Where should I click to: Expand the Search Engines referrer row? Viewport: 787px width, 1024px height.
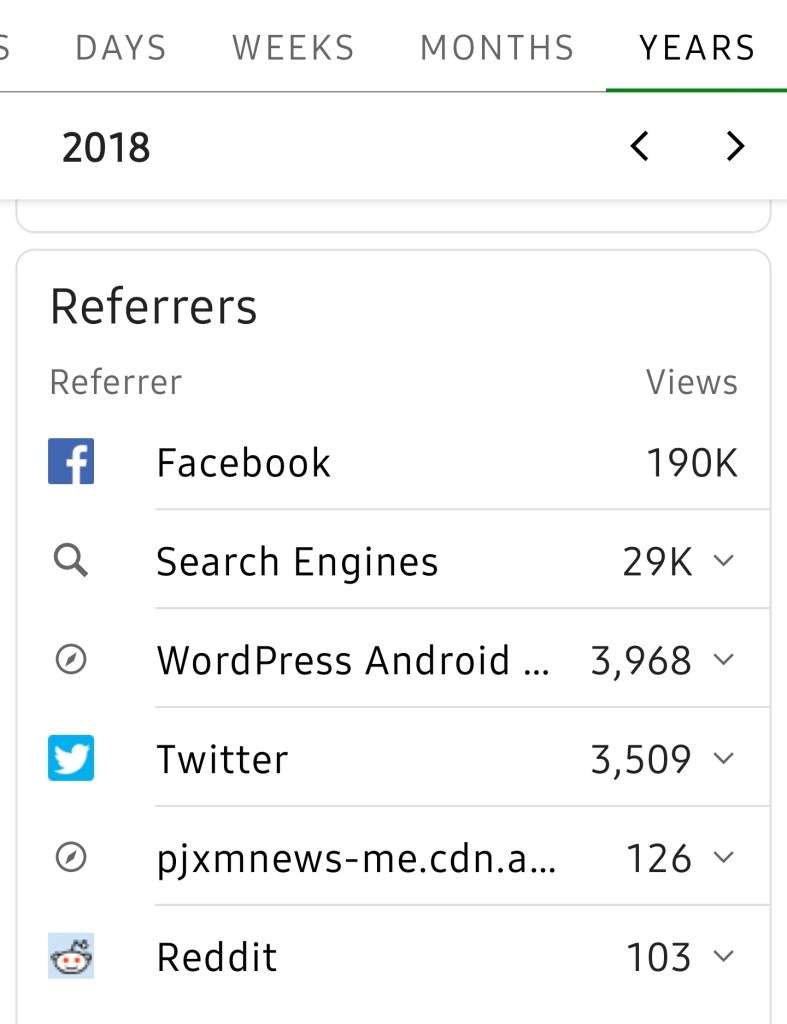[724, 561]
